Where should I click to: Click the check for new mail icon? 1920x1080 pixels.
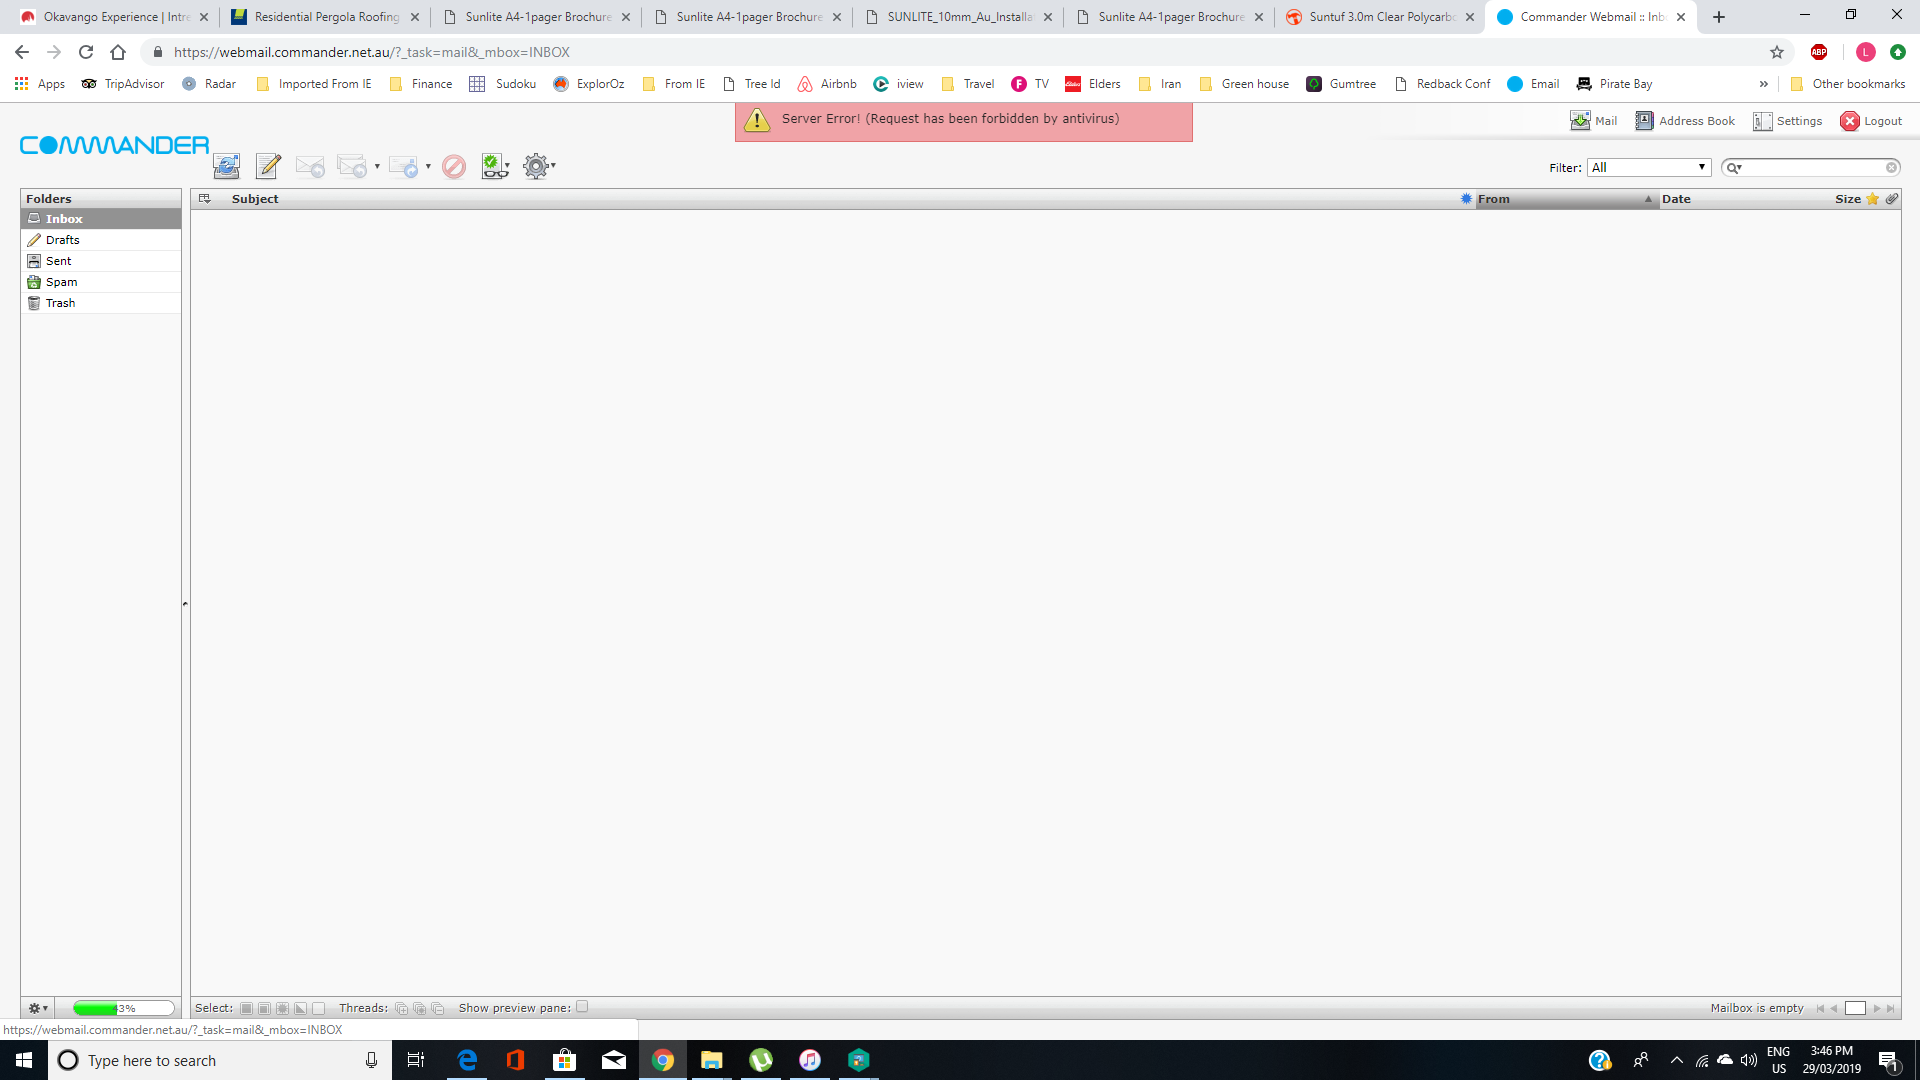pyautogui.click(x=227, y=166)
